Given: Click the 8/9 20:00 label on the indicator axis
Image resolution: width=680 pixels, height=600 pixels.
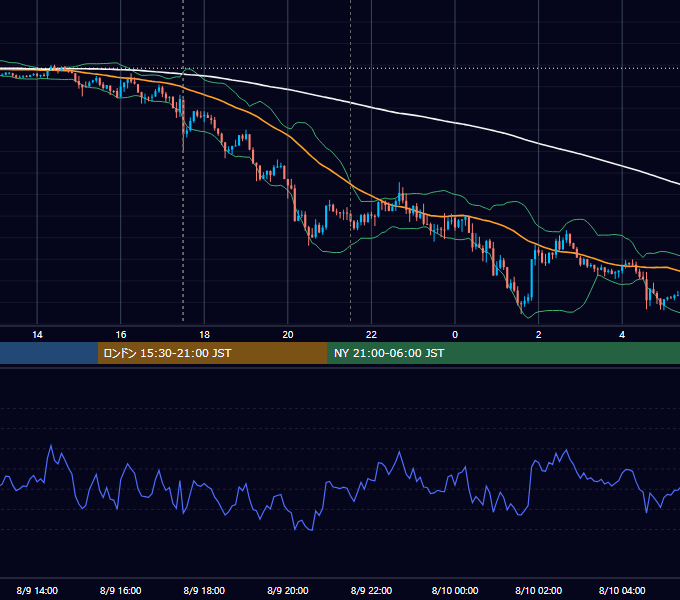Looking at the screenshot, I should click(288, 590).
